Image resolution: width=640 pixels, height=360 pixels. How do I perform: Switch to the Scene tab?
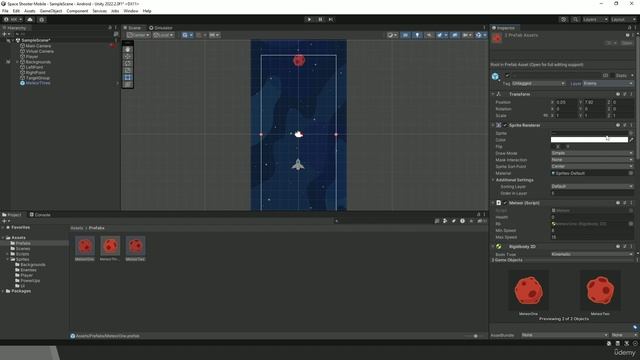(x=132, y=28)
